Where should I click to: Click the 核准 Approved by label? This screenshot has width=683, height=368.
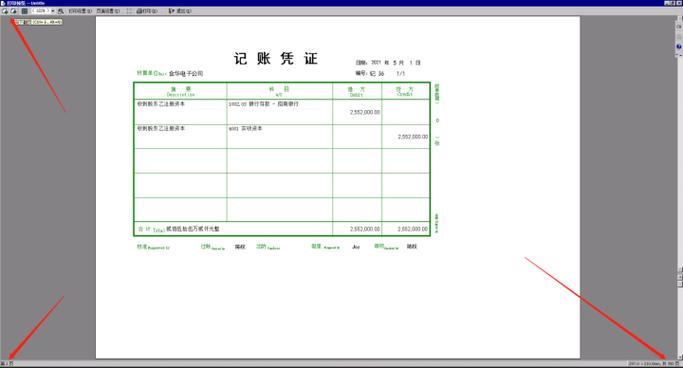click(153, 247)
